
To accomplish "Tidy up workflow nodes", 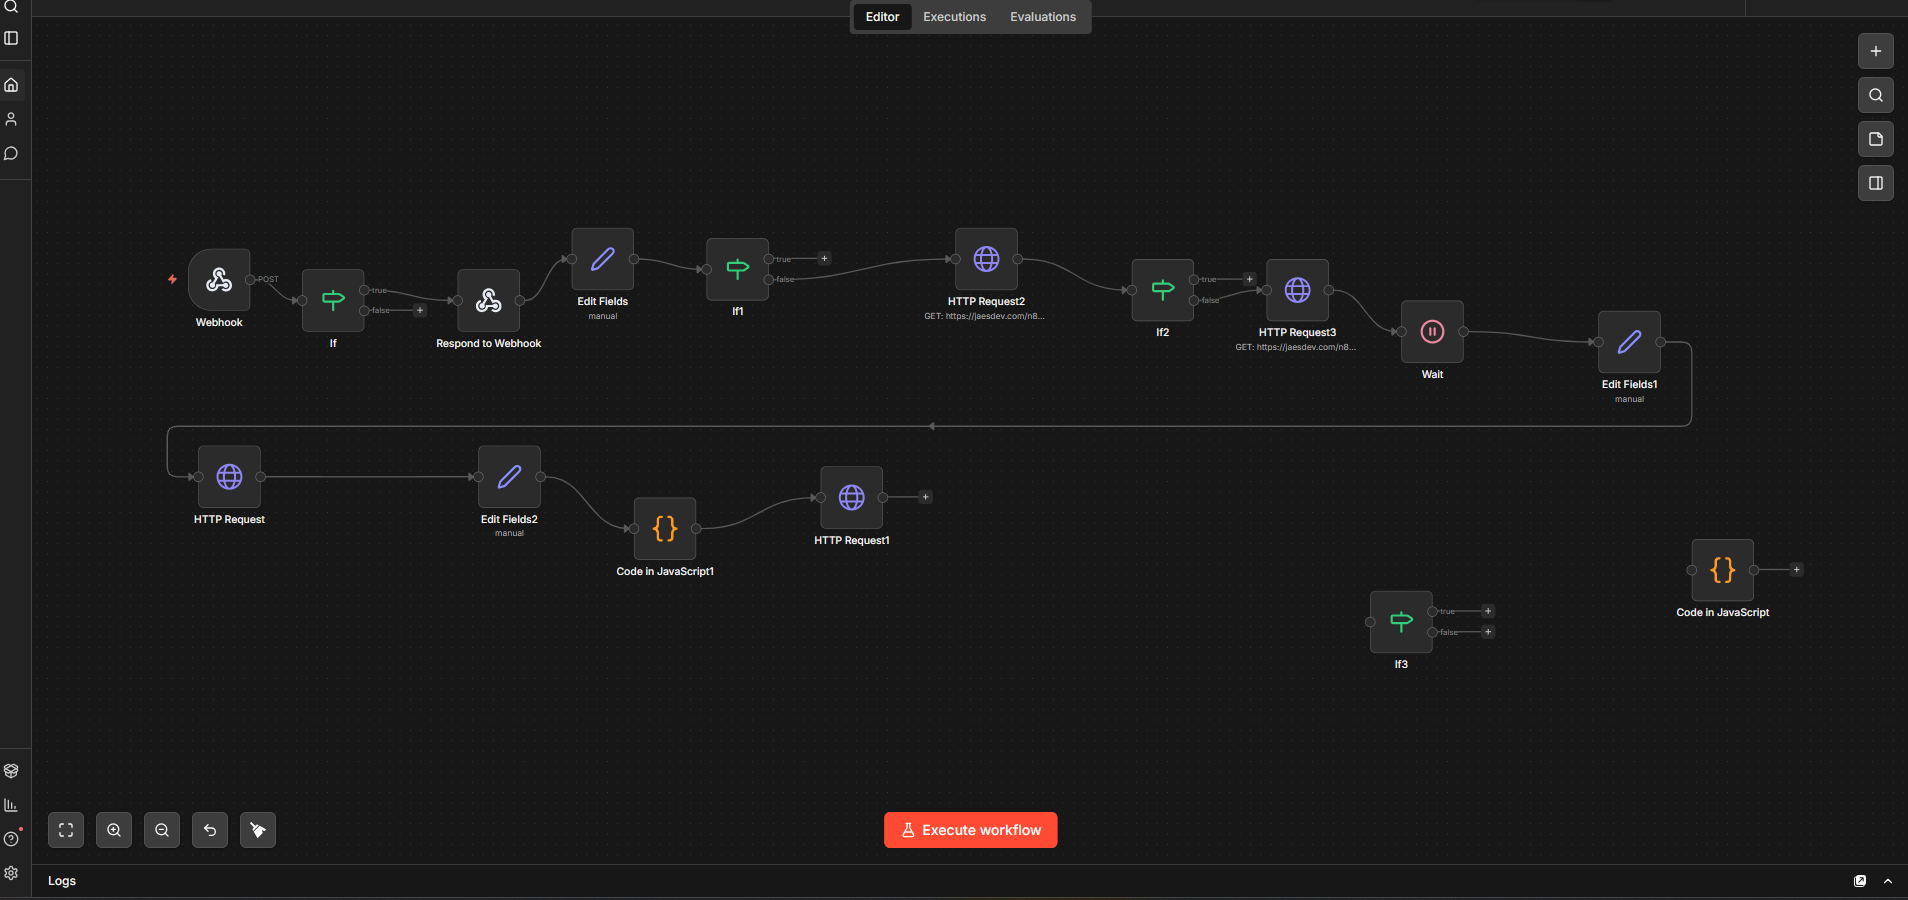I will [258, 830].
